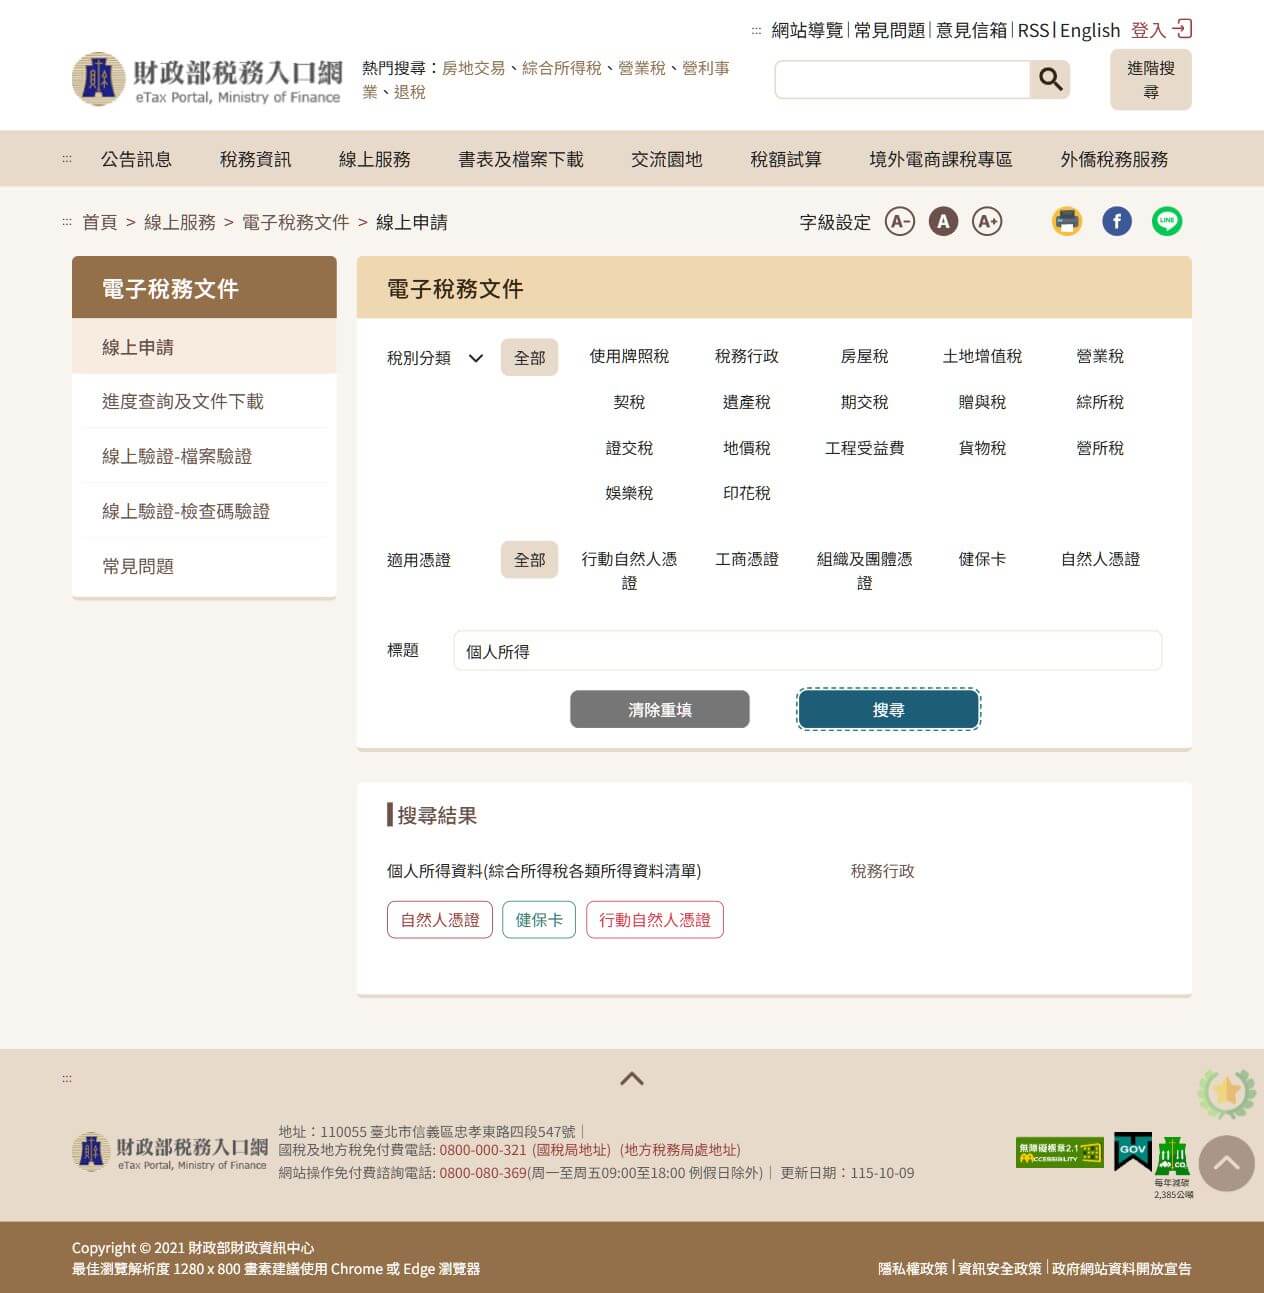Expand the 稅別分類 chevron
The height and width of the screenshot is (1293, 1264).
coord(476,358)
